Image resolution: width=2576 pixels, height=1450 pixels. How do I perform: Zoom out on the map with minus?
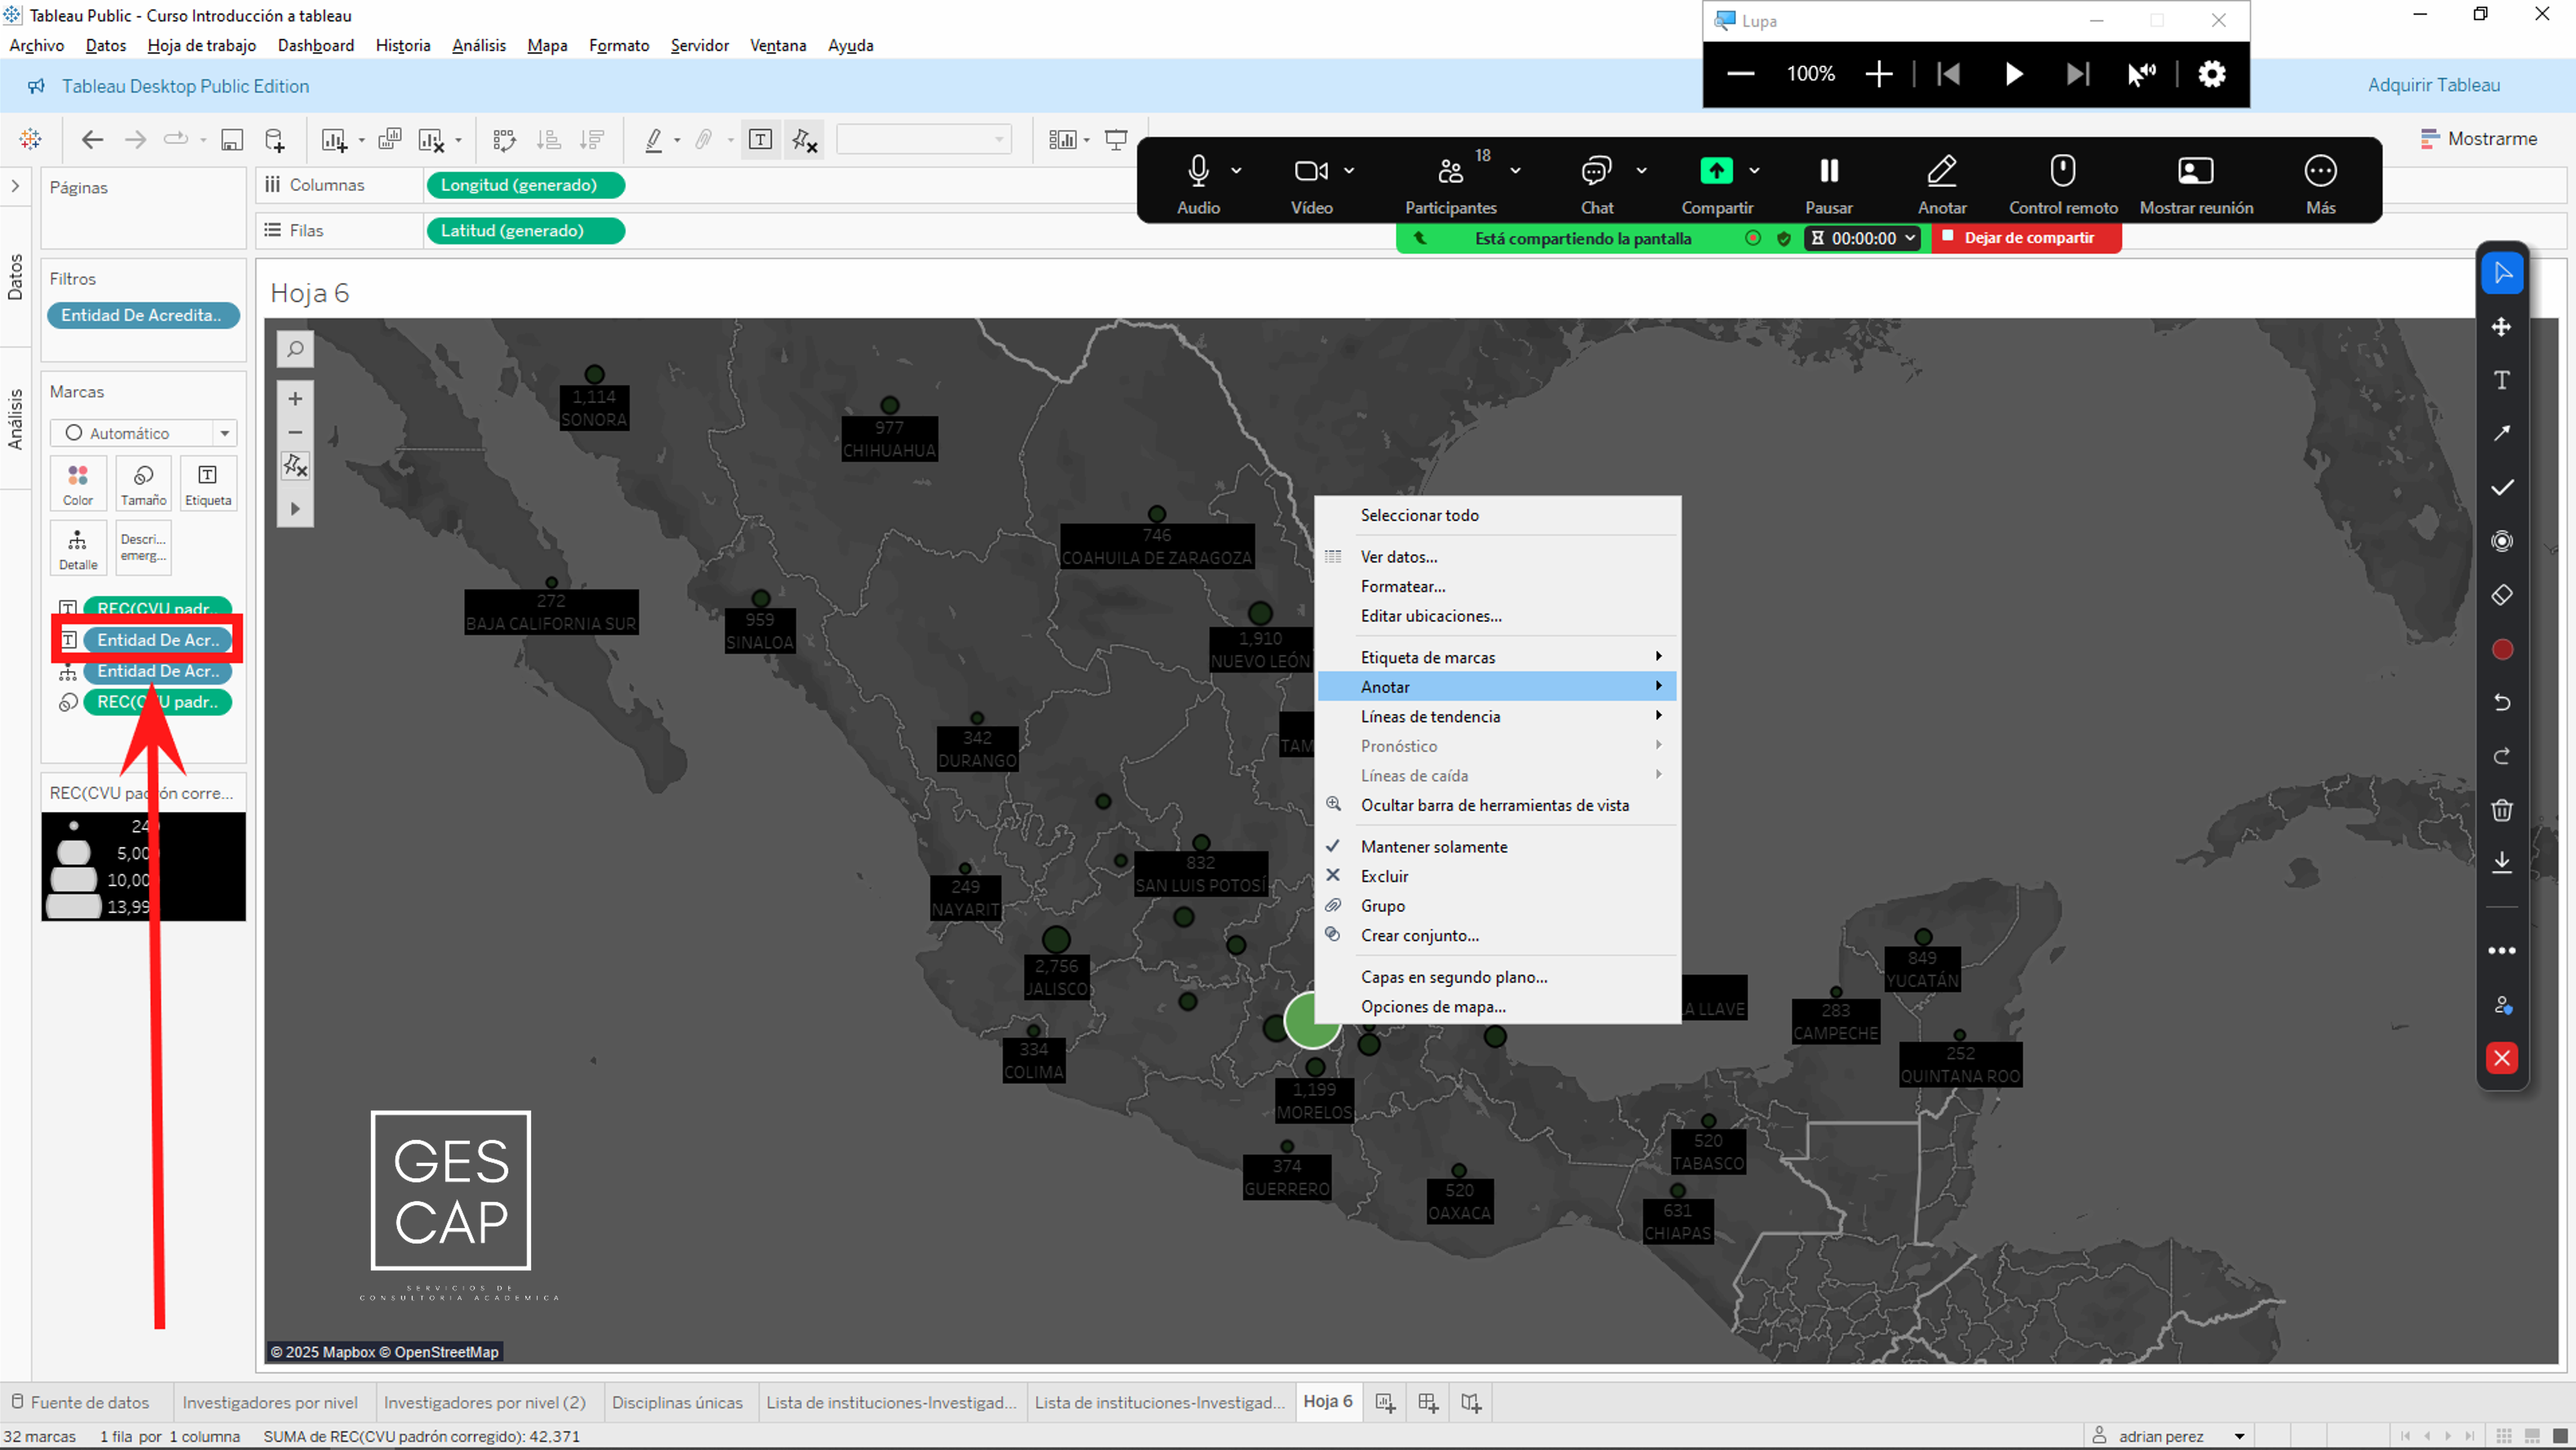[295, 433]
